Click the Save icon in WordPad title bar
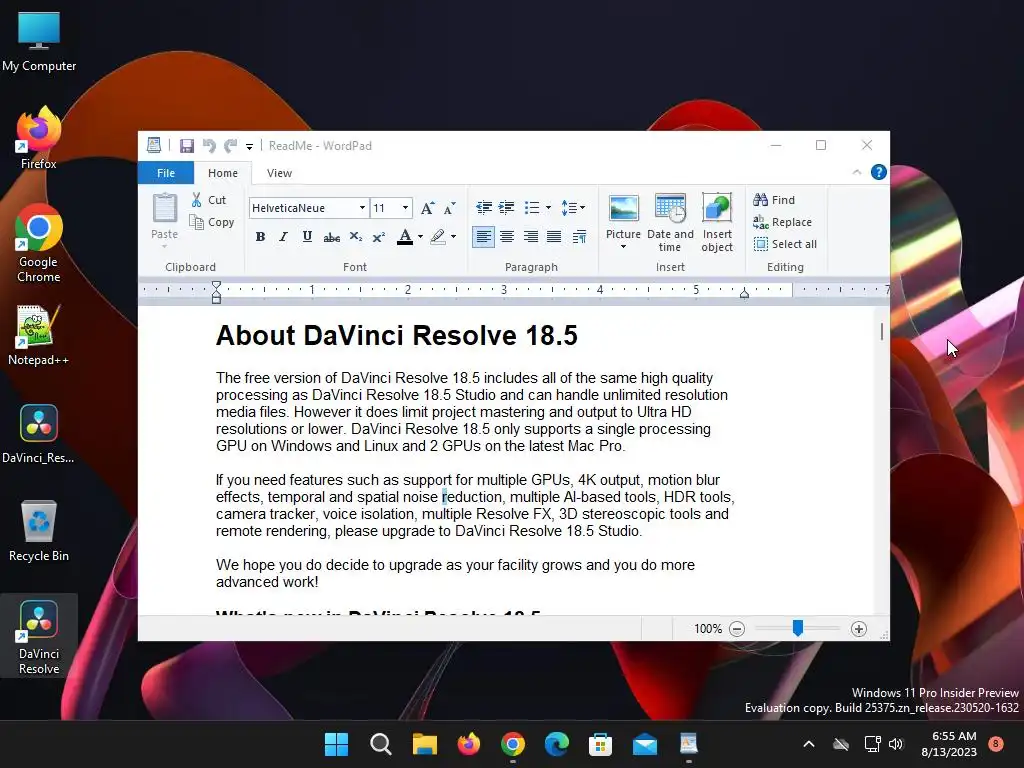Screen dimensions: 1024x768 (x=187, y=146)
